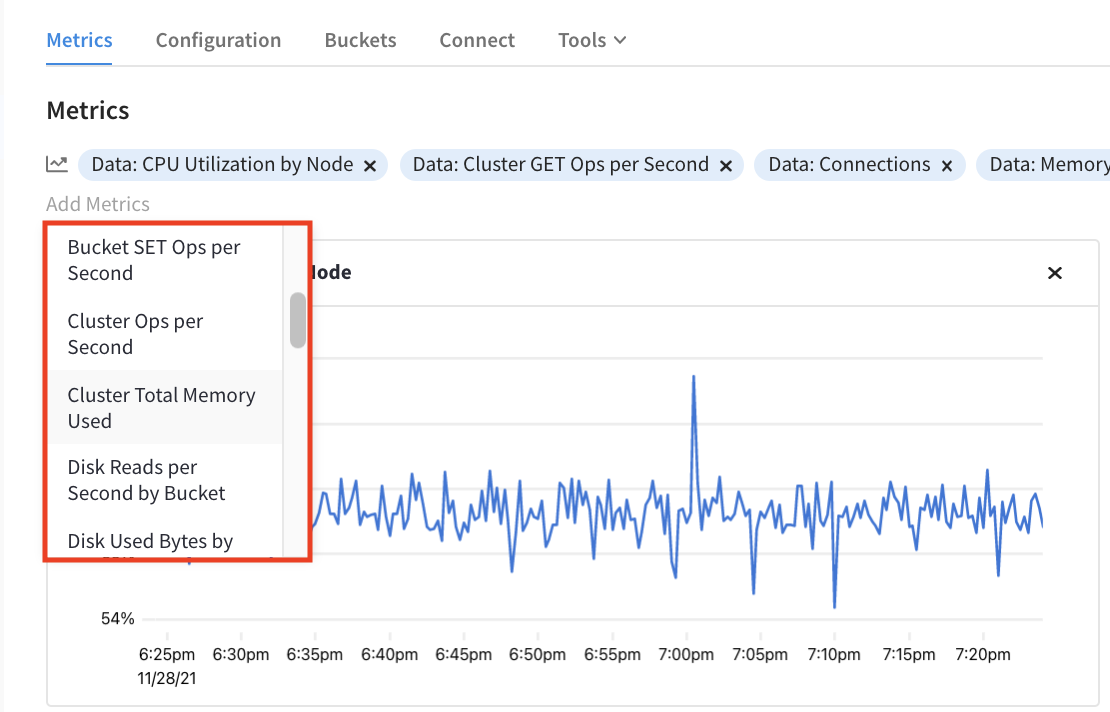Remove the Connections metric chip
This screenshot has height=712, width=1110.
point(946,164)
